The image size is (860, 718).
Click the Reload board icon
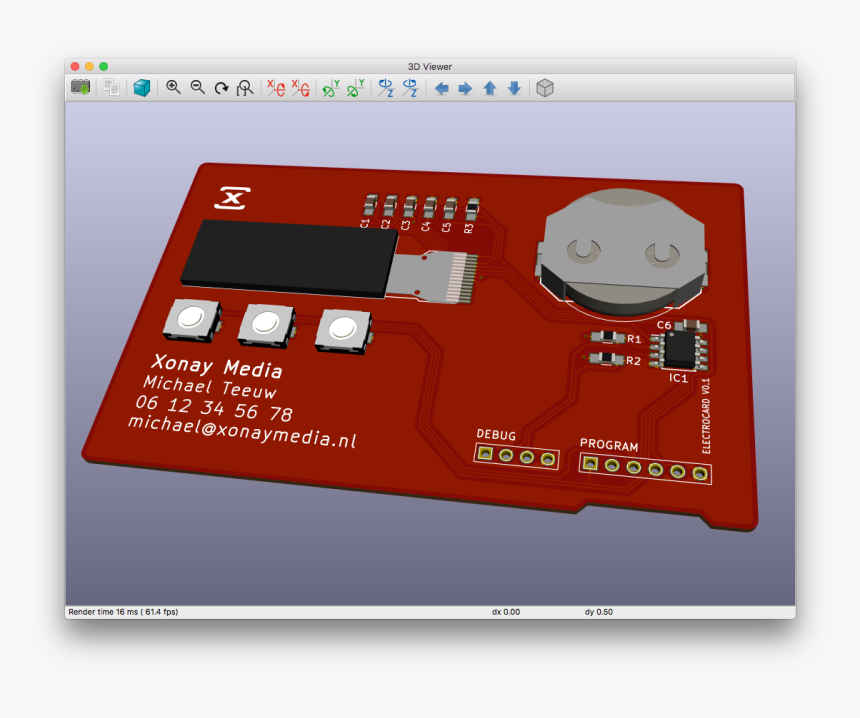(x=81, y=88)
